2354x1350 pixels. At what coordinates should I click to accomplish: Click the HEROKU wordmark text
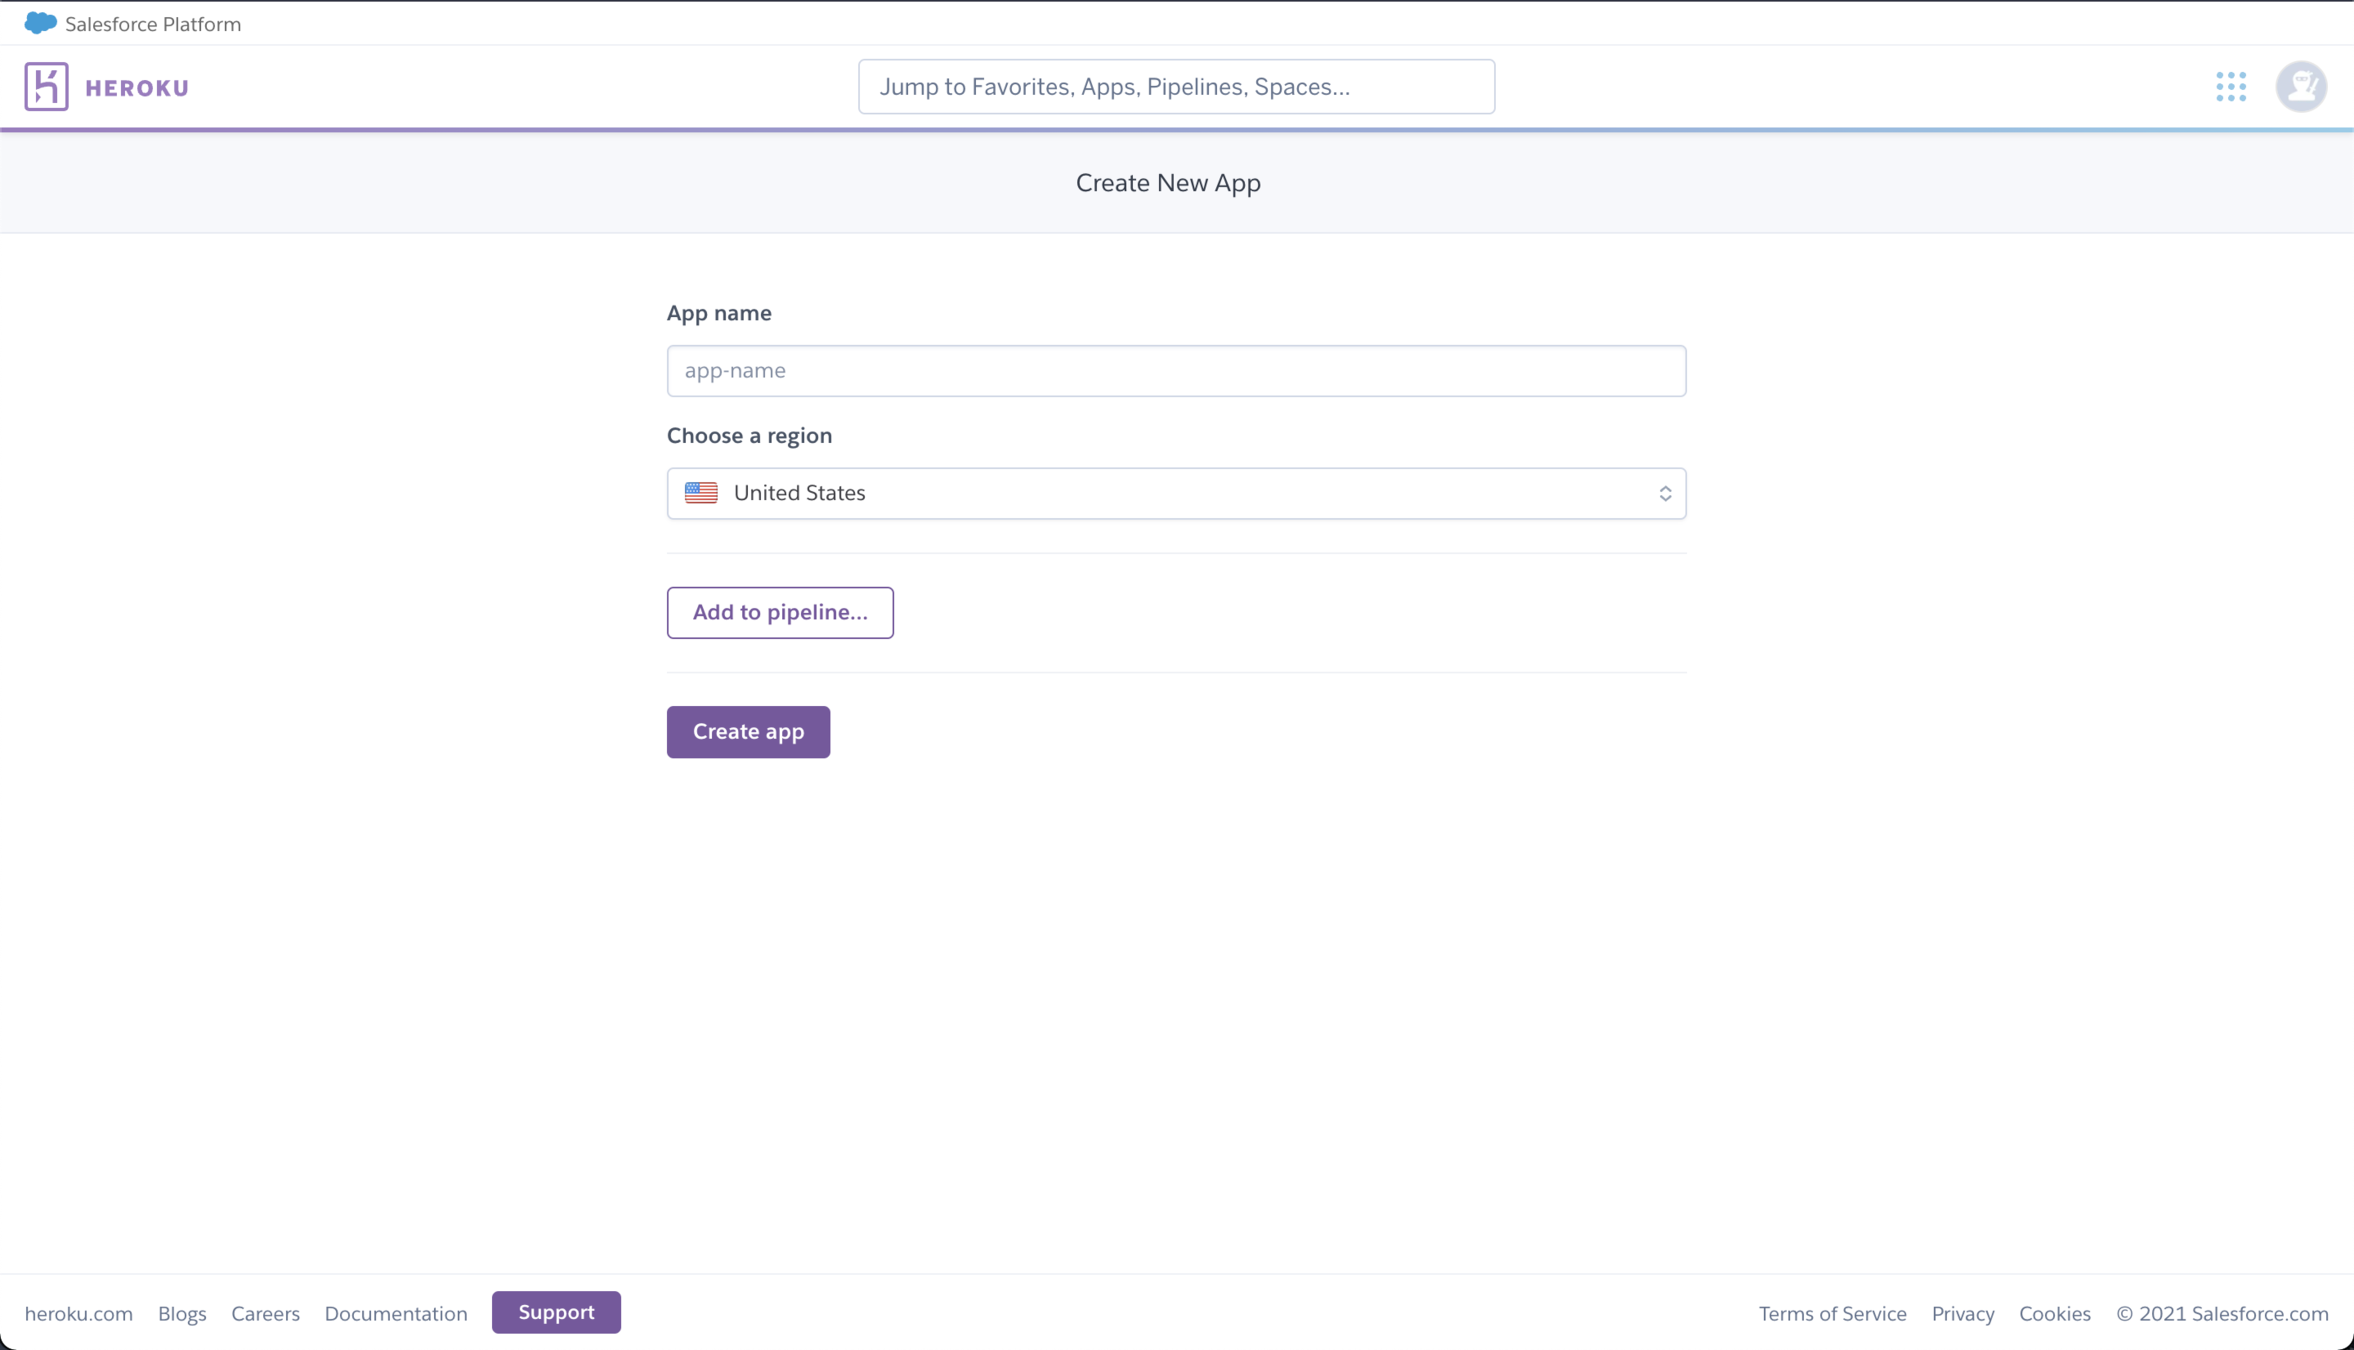tap(137, 88)
